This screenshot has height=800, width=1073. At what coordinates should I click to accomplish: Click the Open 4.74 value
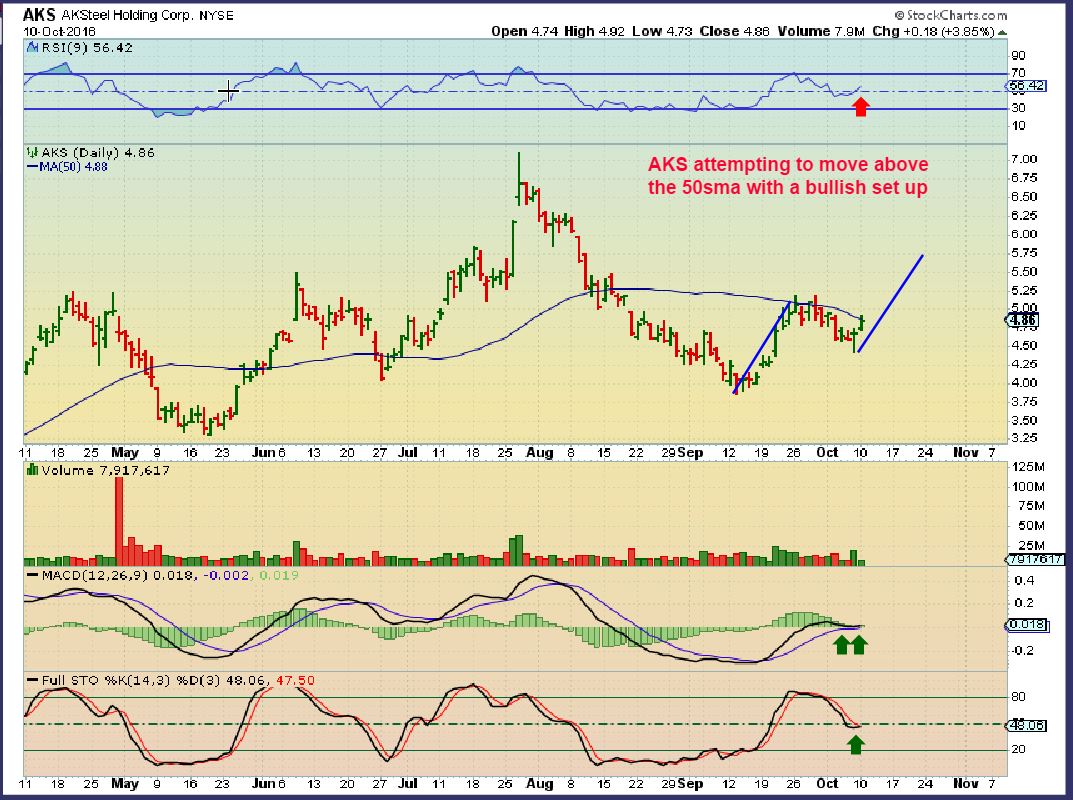pyautogui.click(x=525, y=31)
